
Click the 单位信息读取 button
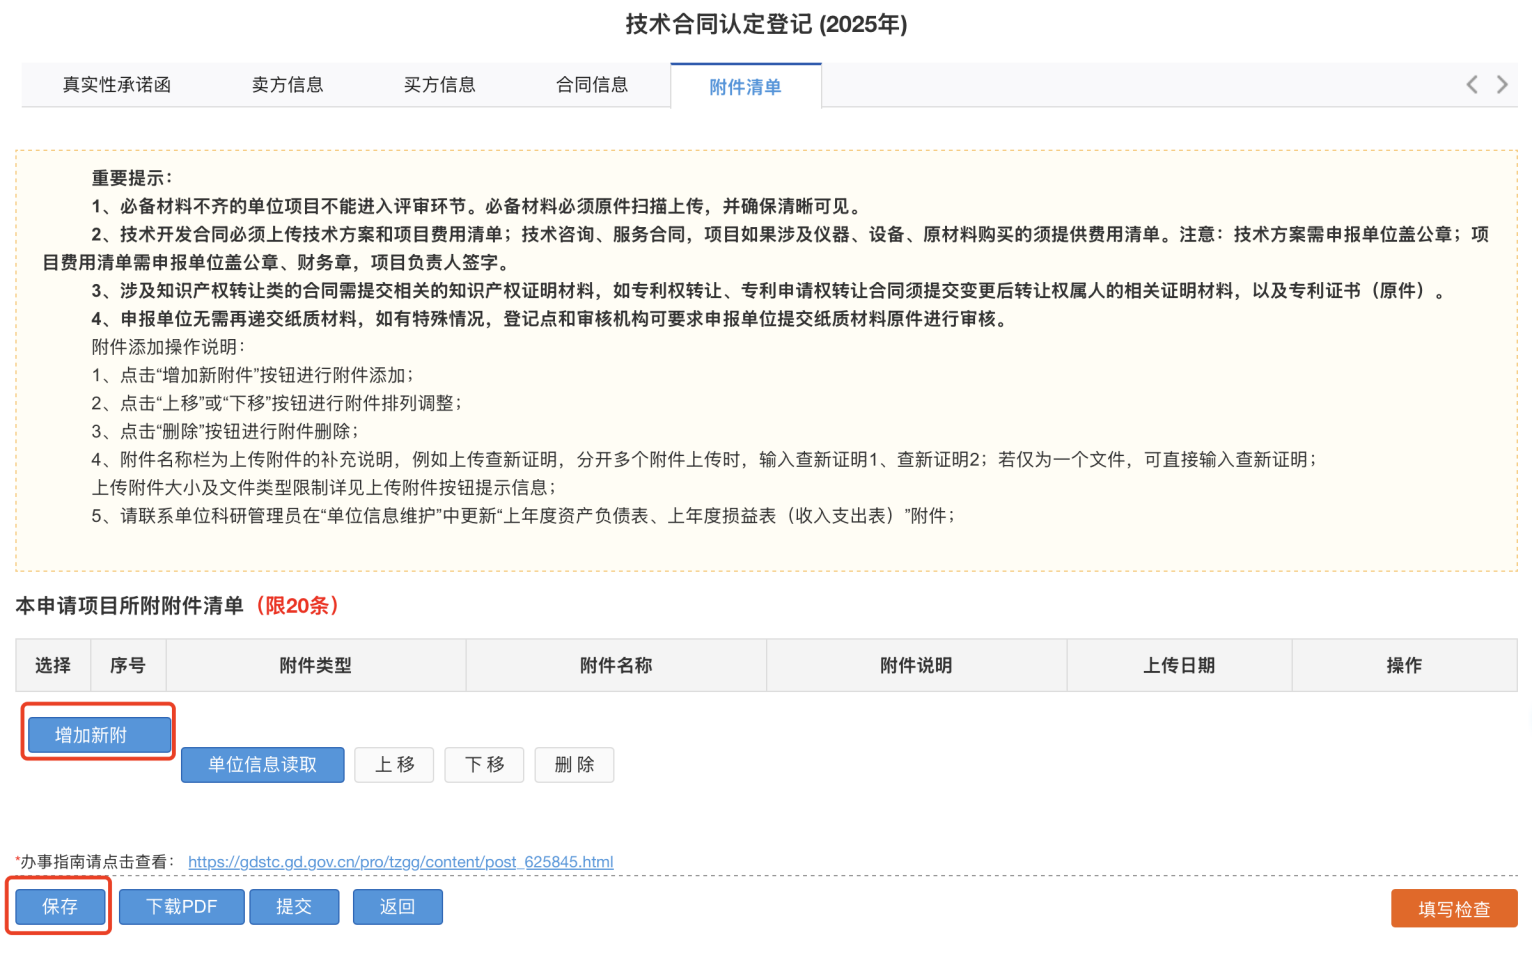click(x=262, y=764)
